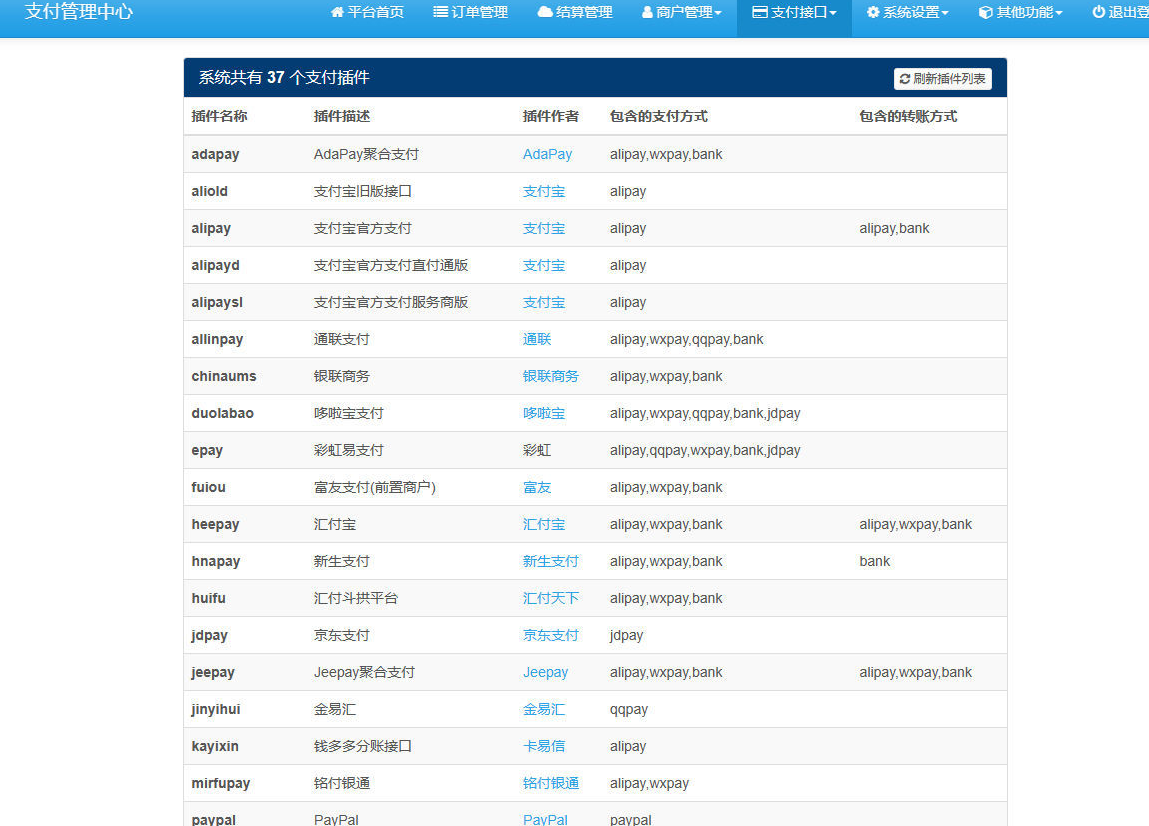Click the cloud icon beside 结算管理
The image size is (1149, 826).
[x=545, y=12]
